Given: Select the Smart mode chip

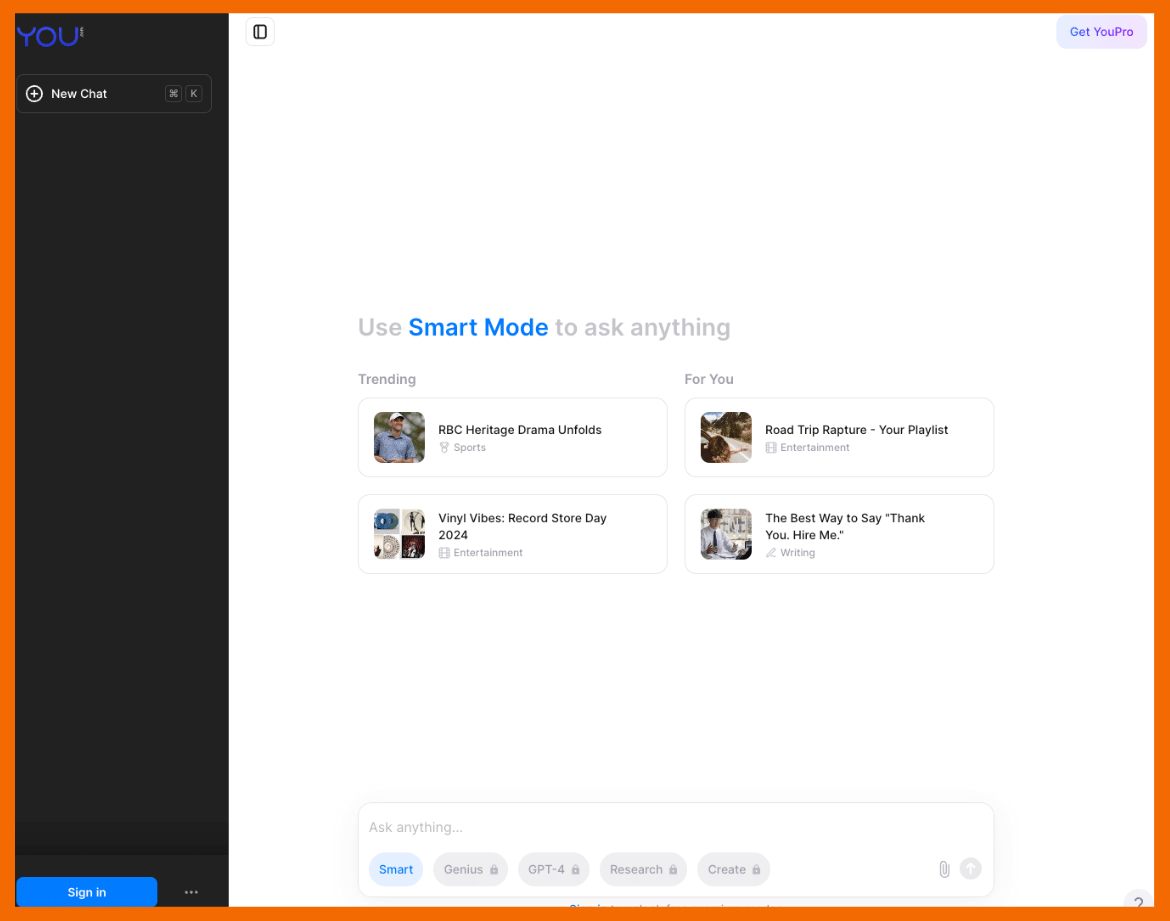Looking at the screenshot, I should pos(395,869).
